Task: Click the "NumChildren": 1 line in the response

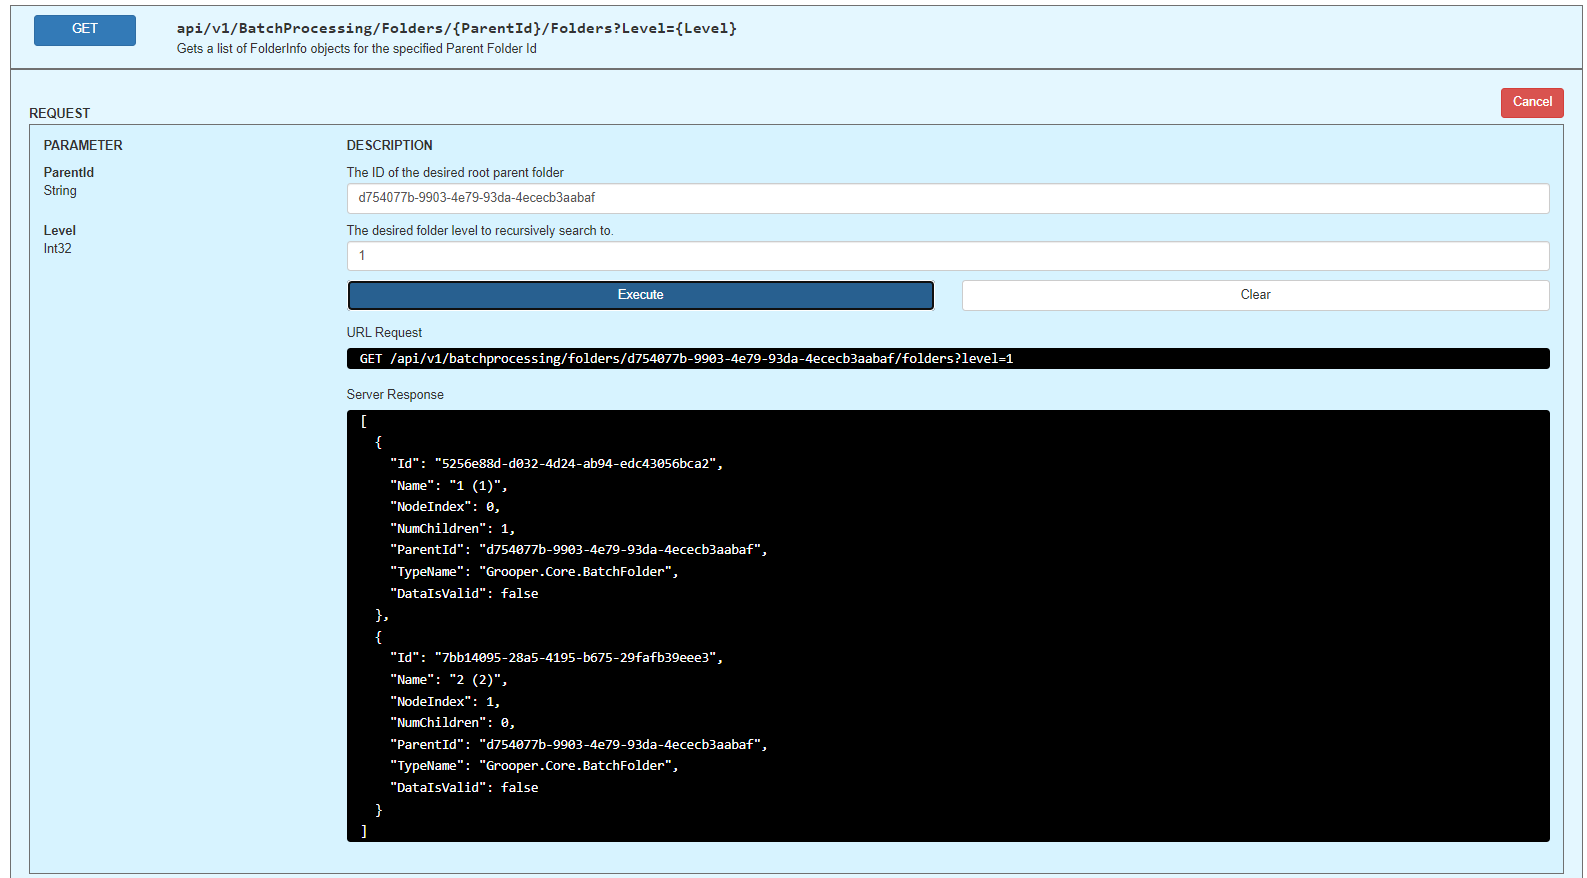Action: (x=452, y=529)
